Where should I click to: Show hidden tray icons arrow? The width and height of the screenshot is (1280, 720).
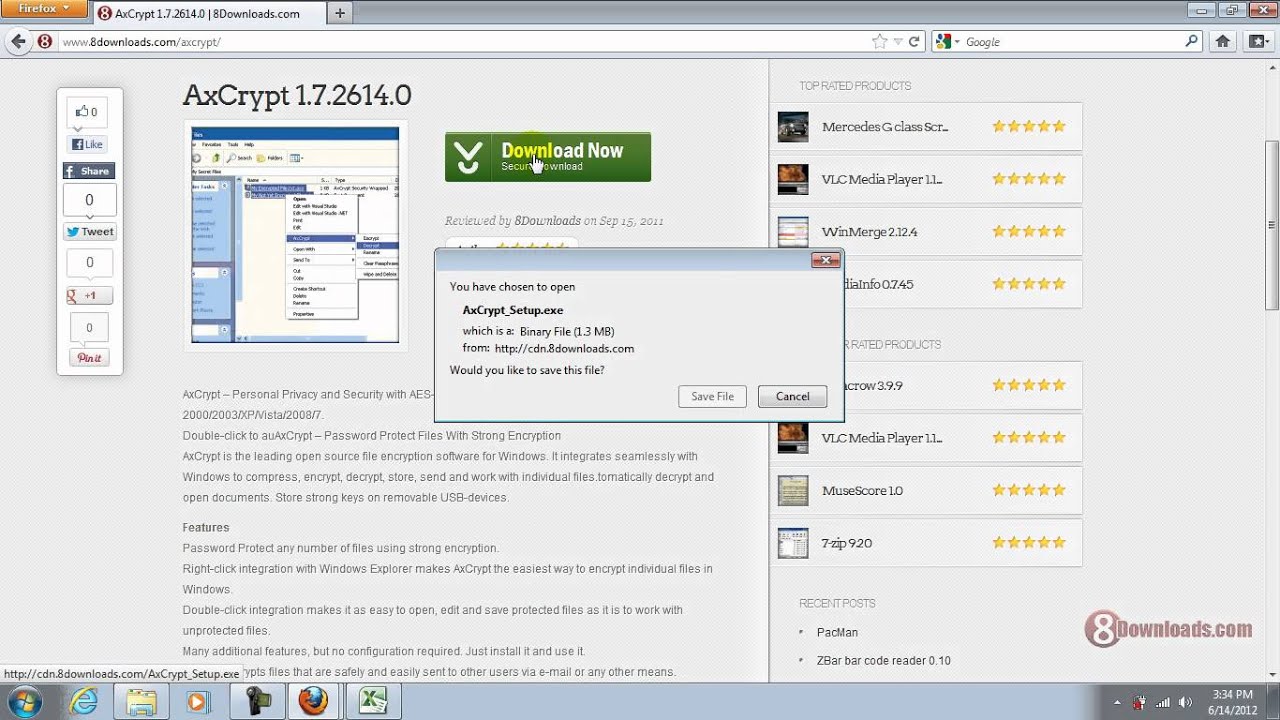tap(1117, 702)
